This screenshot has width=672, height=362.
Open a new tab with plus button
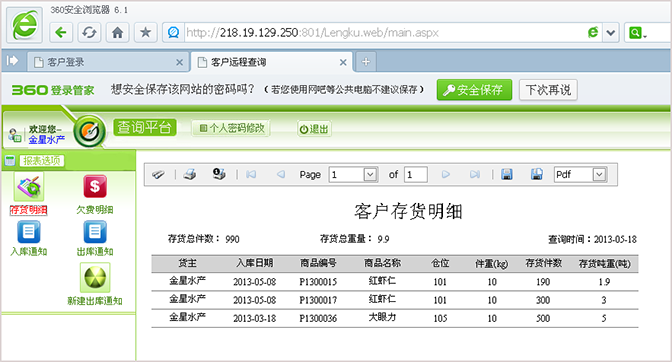click(x=366, y=62)
